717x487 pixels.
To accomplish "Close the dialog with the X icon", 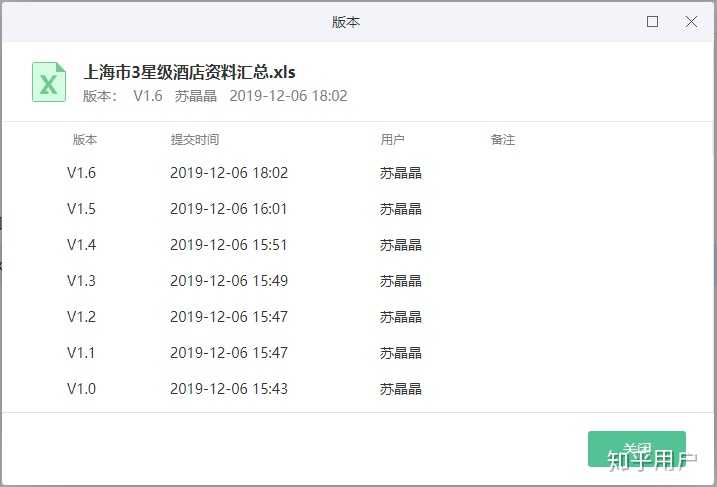I will click(x=691, y=21).
